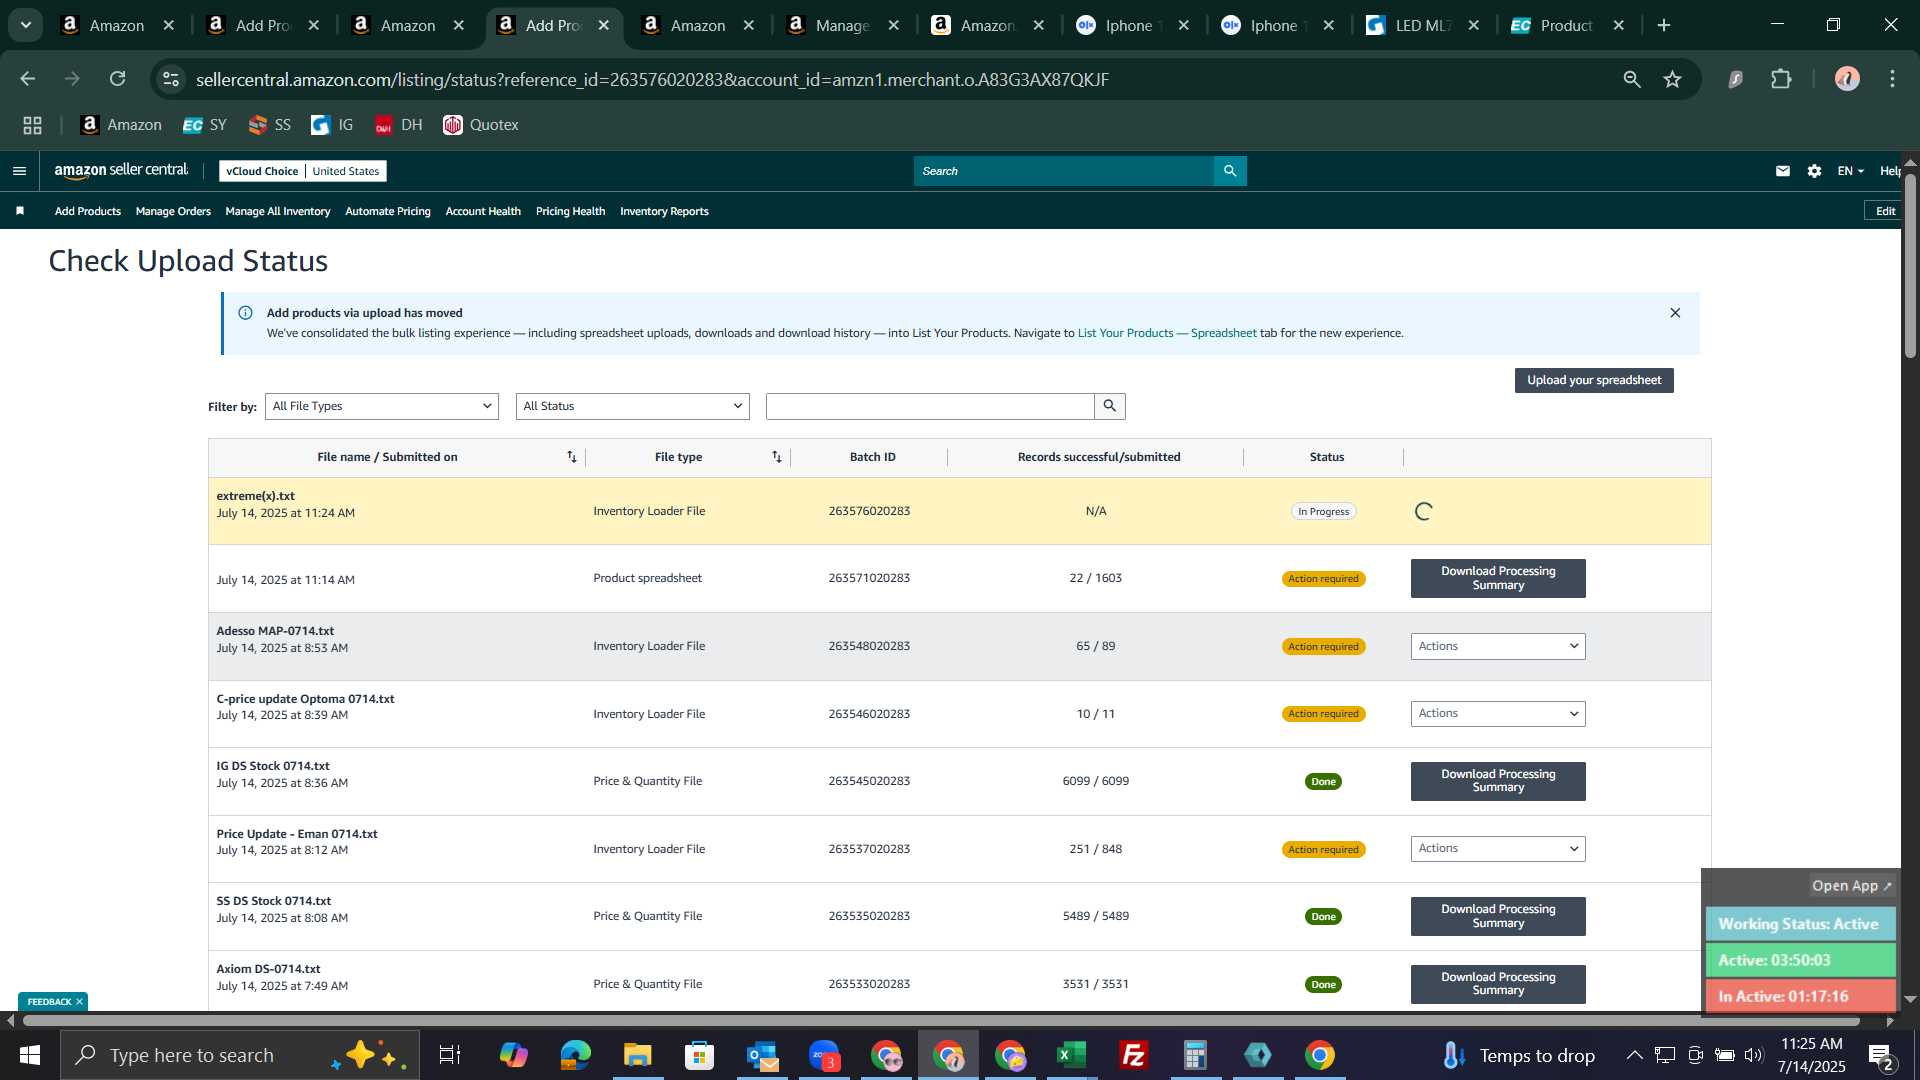Click the Chrome address bar URL
This screenshot has height=1080, width=1920.
(x=652, y=79)
